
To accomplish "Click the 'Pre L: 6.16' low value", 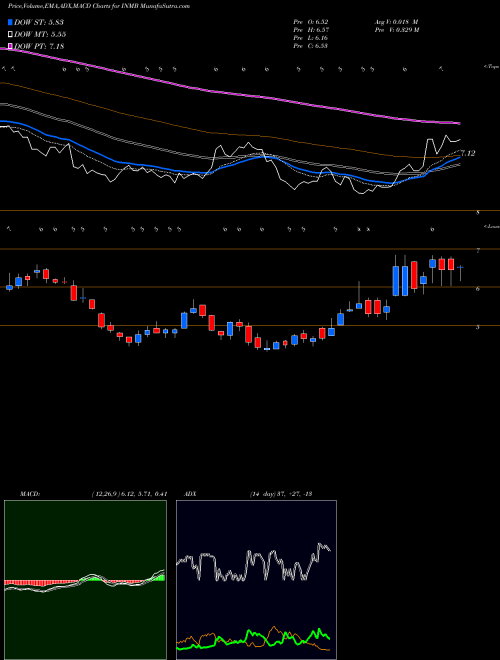I will 311,38.
